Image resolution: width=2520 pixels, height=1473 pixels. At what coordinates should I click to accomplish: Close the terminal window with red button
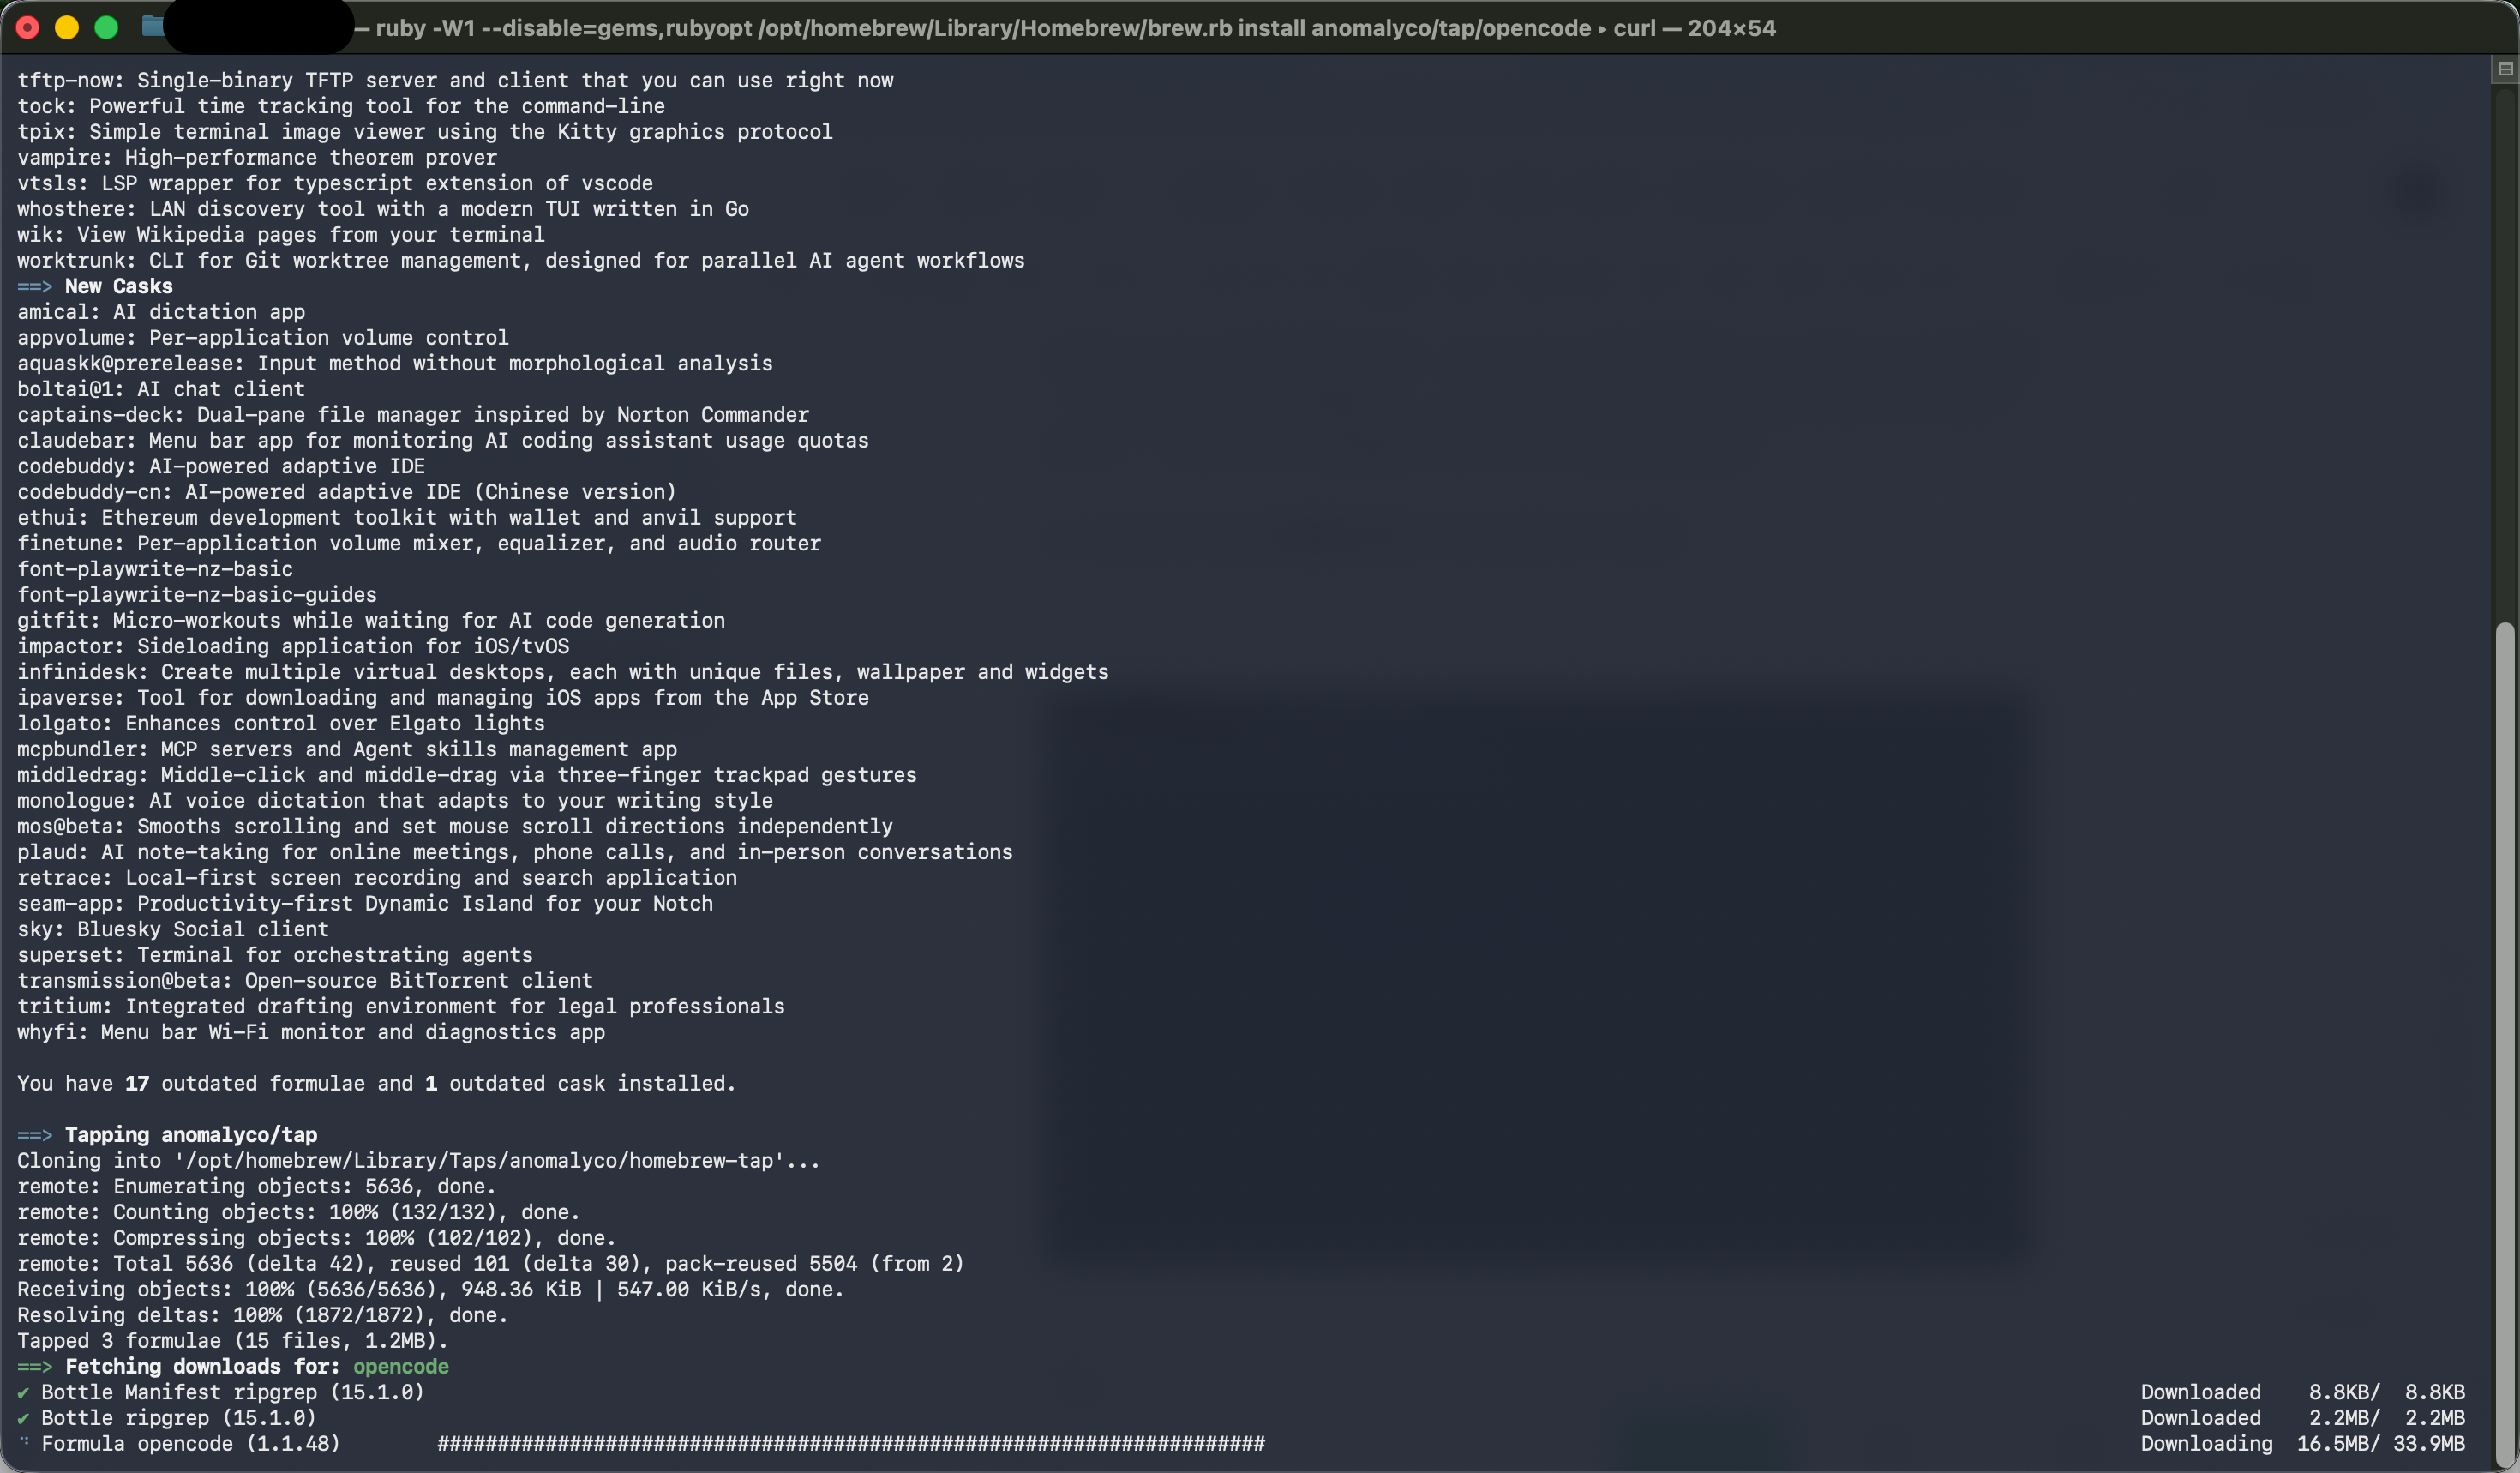[x=28, y=27]
